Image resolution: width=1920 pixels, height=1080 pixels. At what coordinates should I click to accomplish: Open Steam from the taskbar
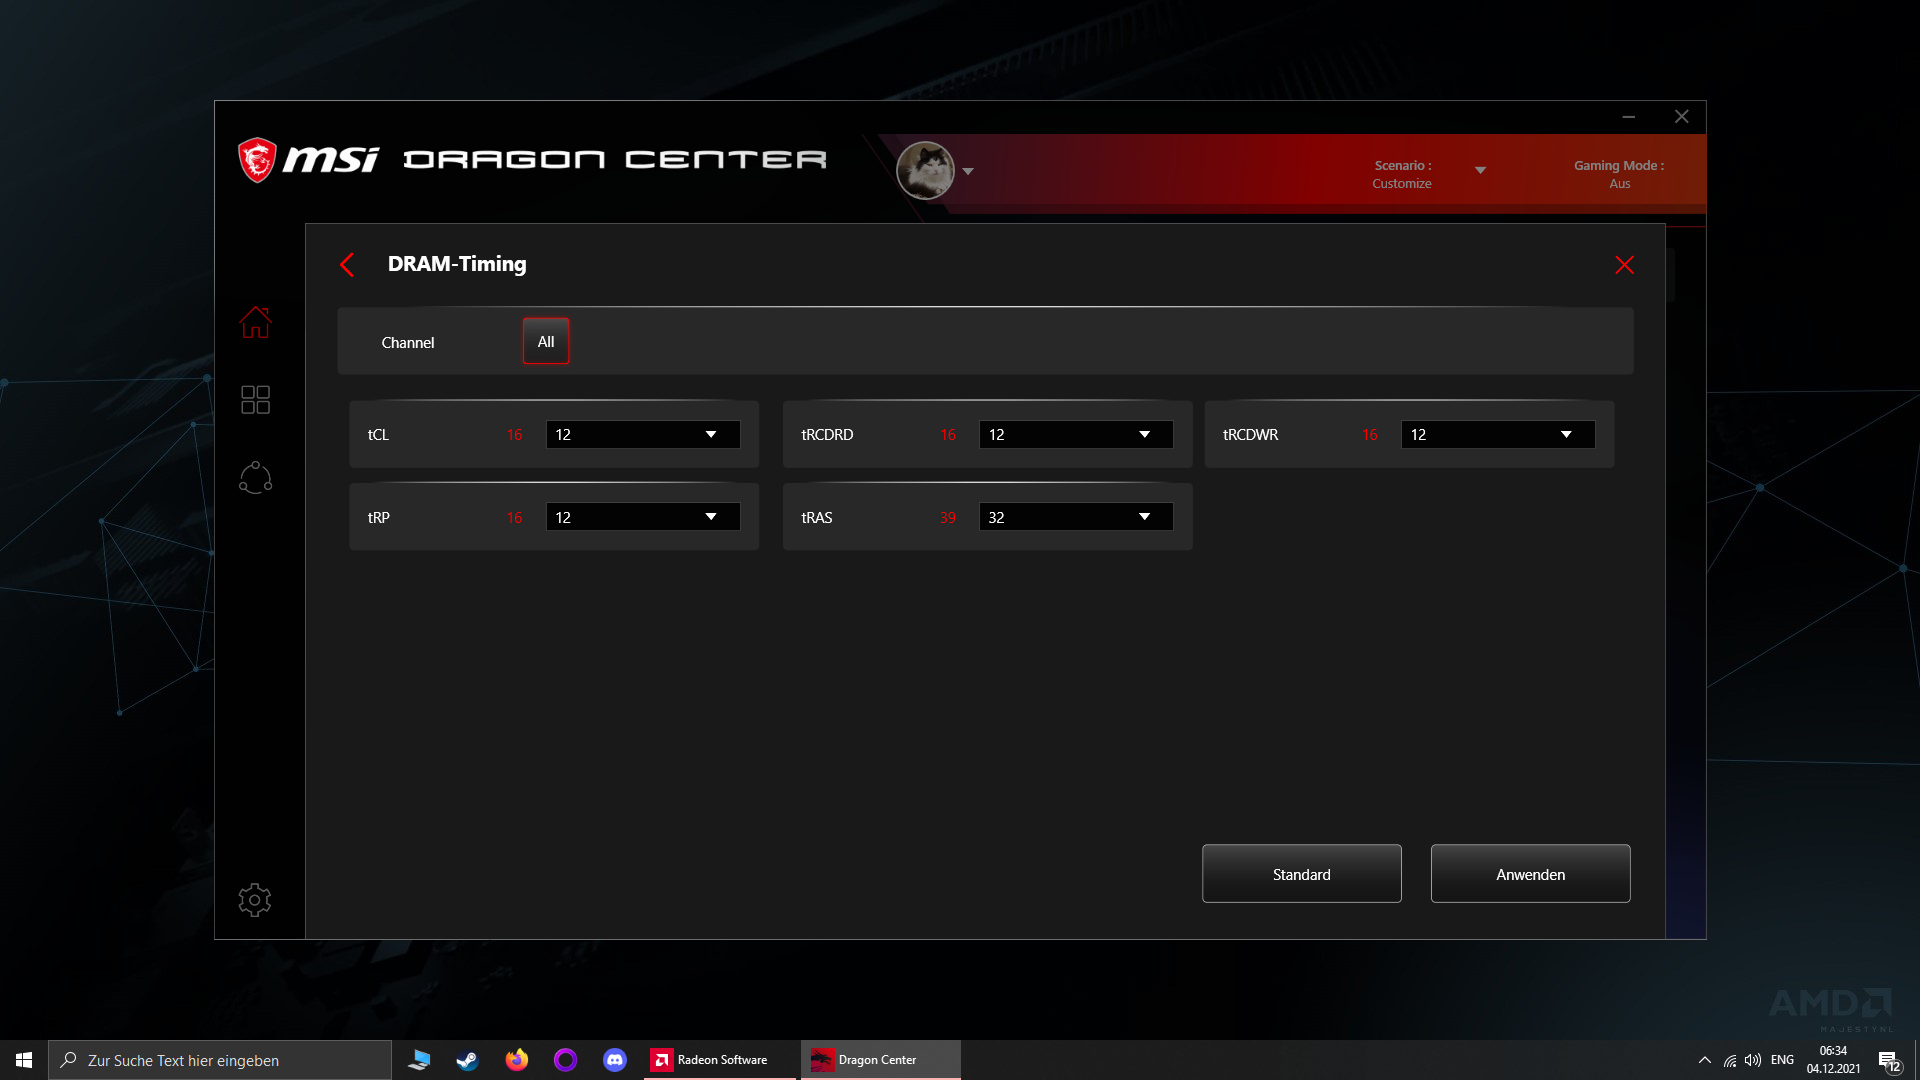pos(467,1060)
